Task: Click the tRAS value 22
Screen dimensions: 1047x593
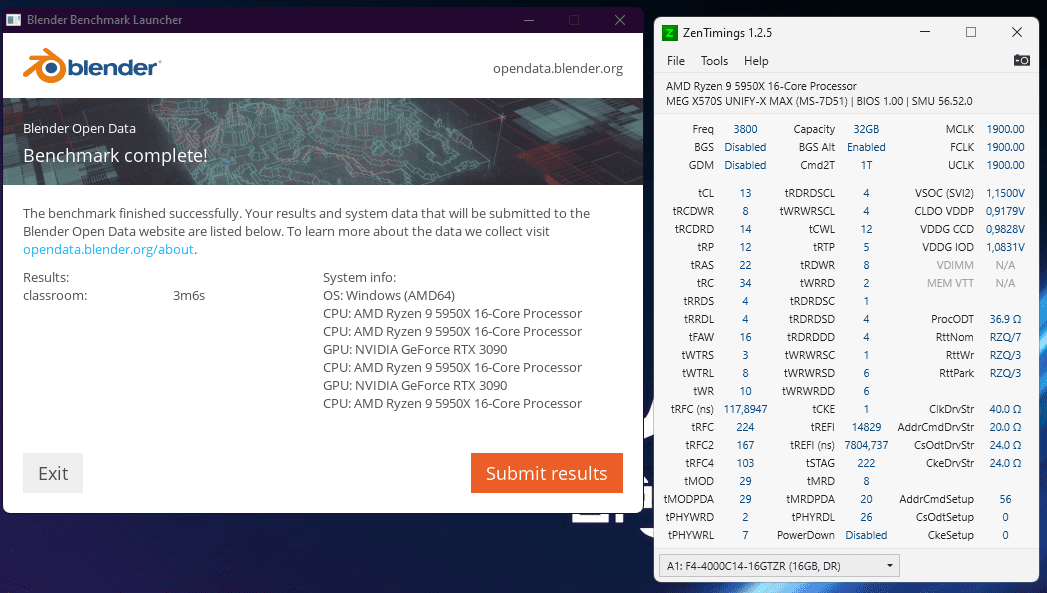Action: (x=745, y=265)
